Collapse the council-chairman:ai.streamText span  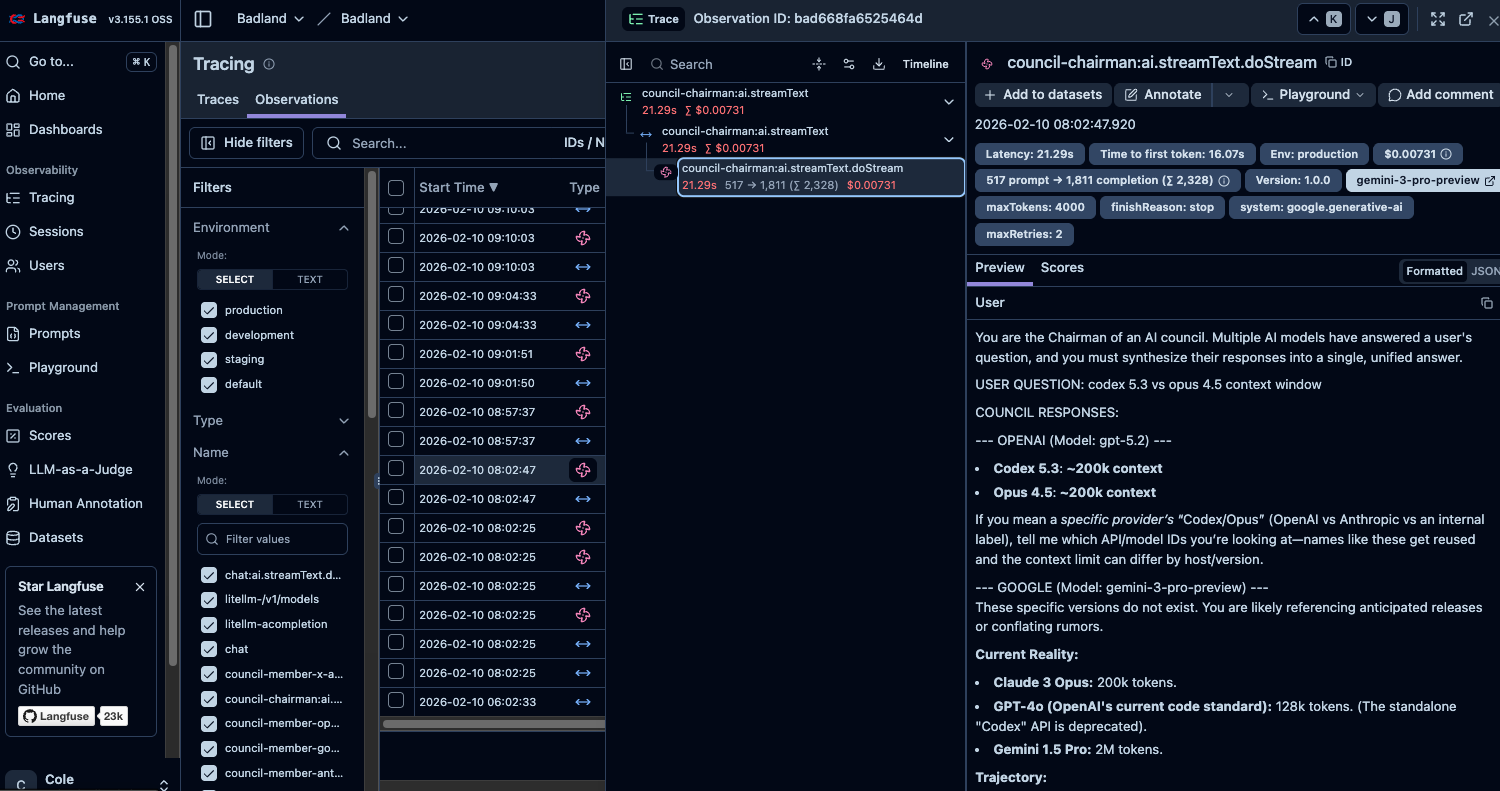coord(948,101)
